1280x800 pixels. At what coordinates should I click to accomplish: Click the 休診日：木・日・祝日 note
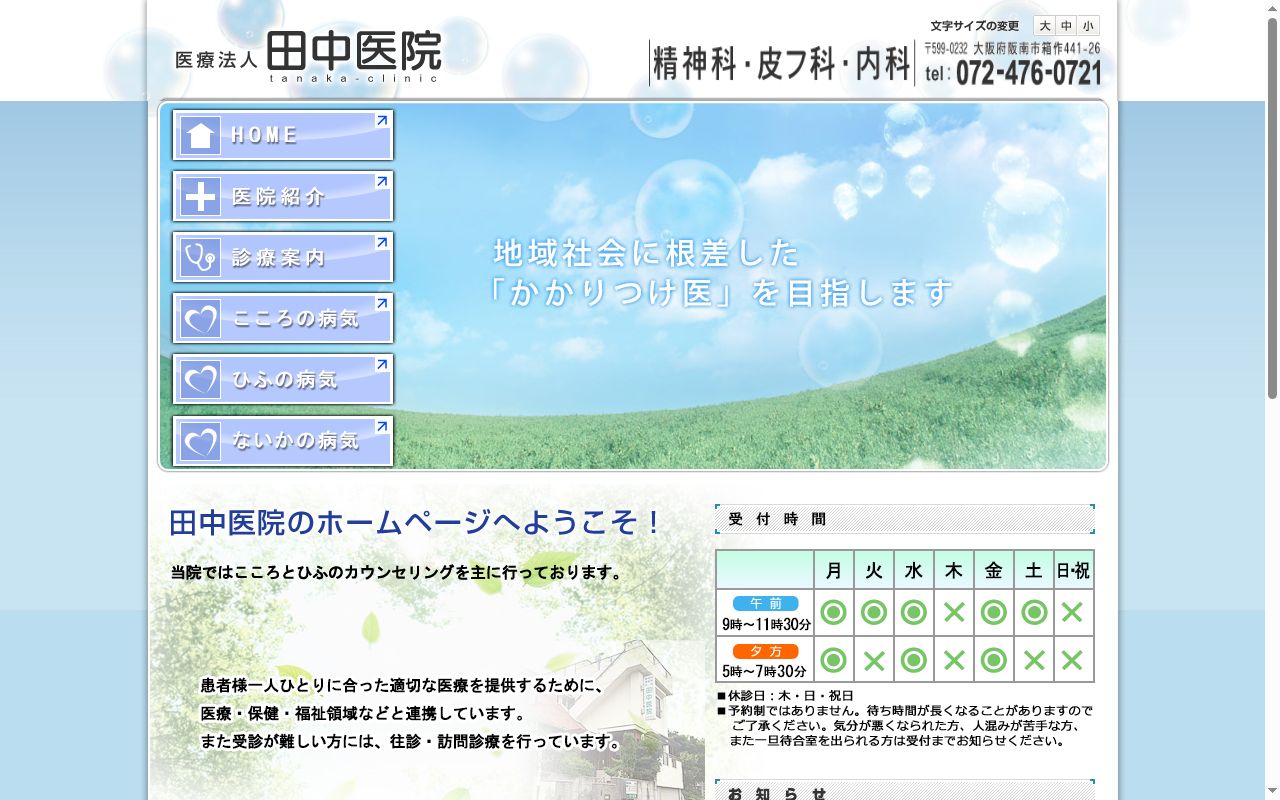click(x=785, y=696)
